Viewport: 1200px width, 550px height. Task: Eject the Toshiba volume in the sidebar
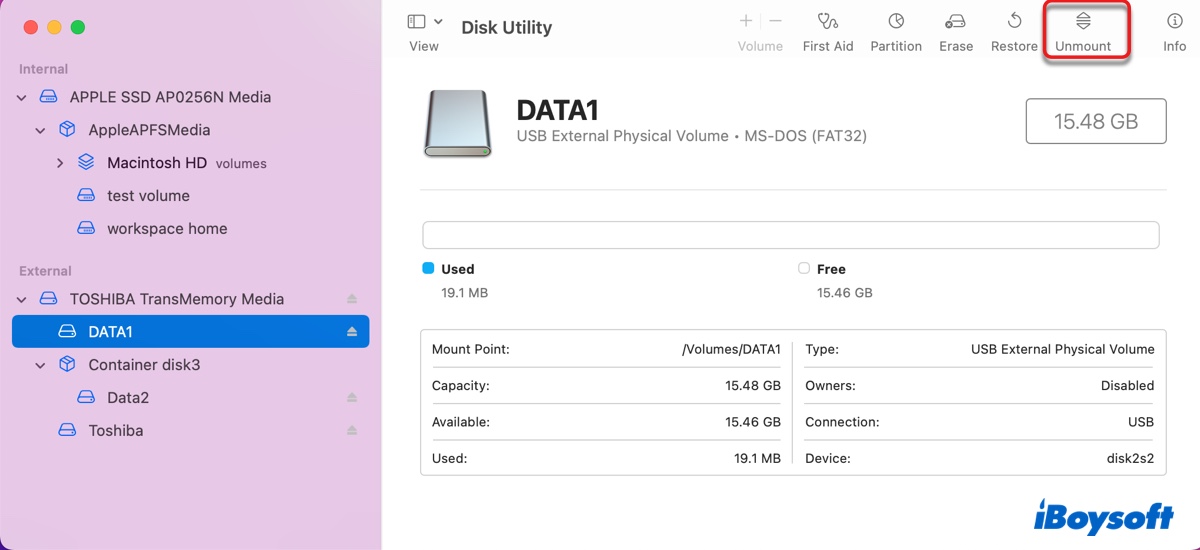click(352, 431)
